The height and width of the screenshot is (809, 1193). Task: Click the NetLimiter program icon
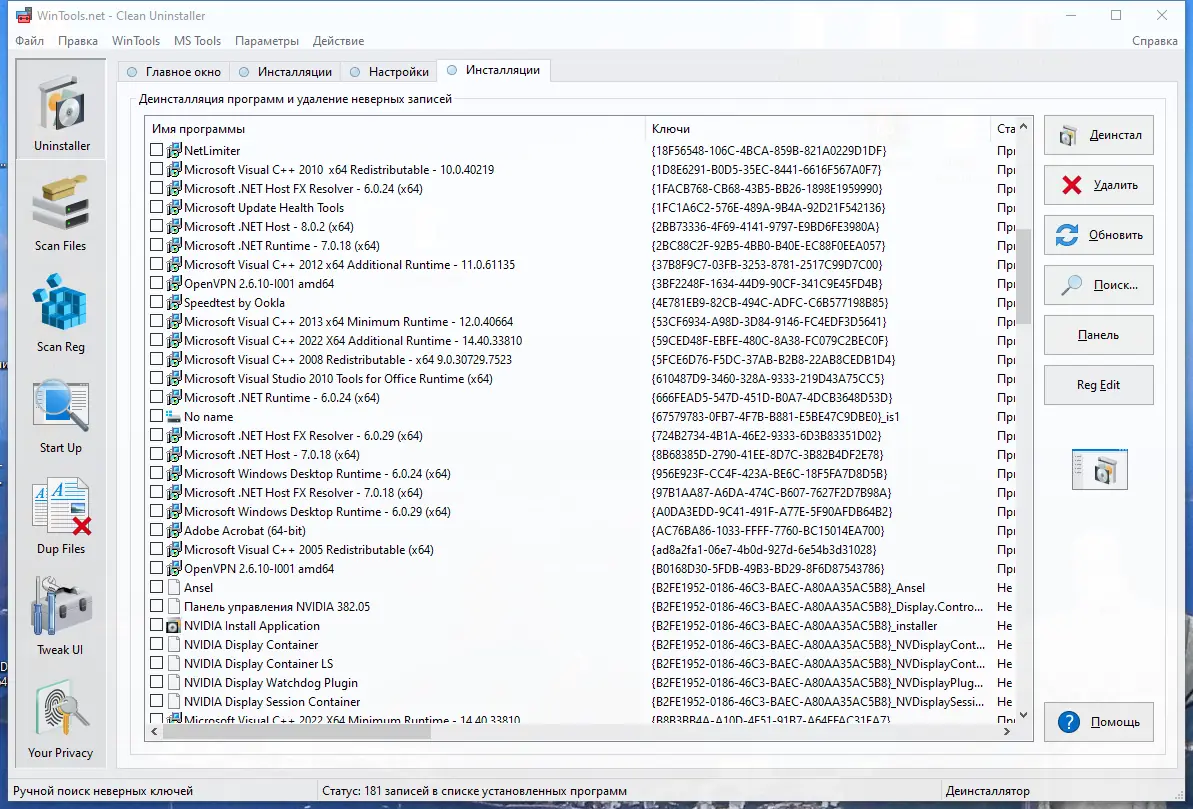click(173, 151)
